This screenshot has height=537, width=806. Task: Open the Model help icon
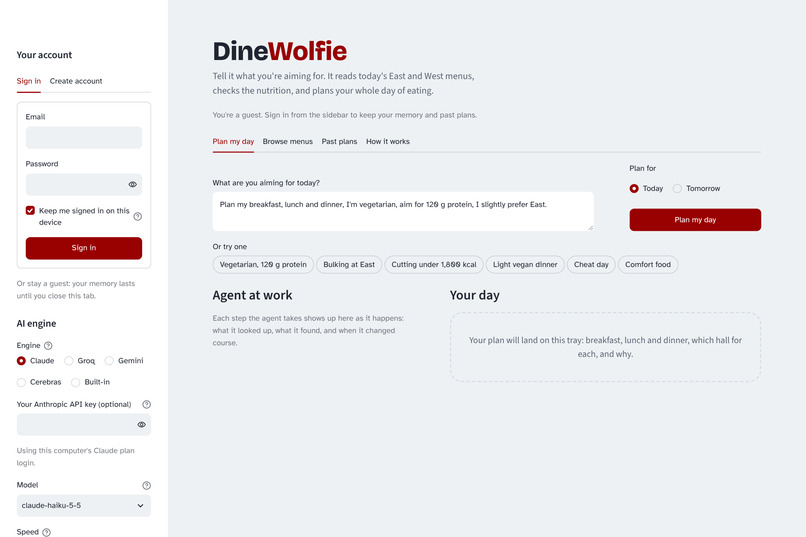click(146, 485)
